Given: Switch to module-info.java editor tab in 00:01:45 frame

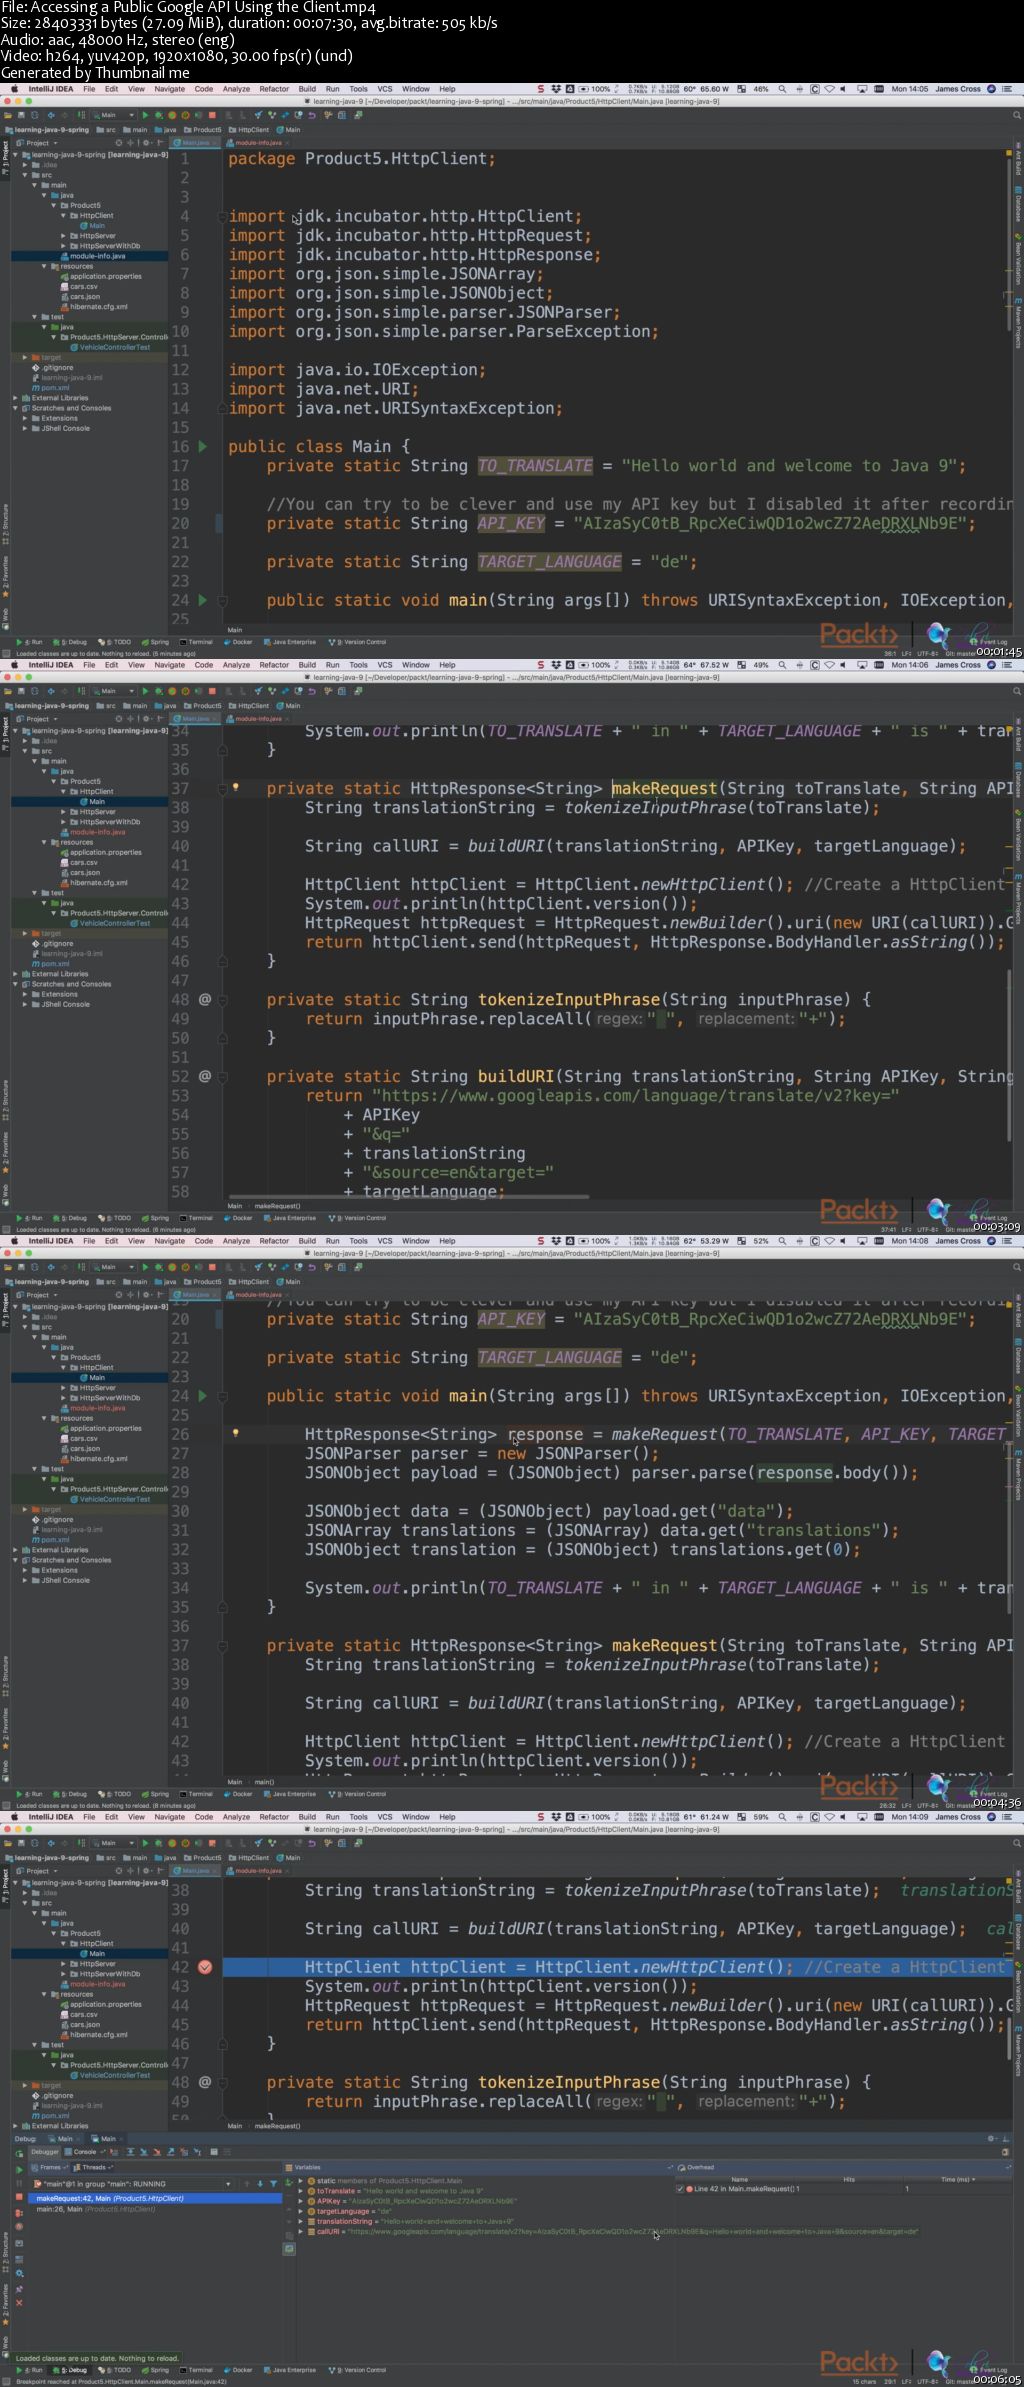Looking at the screenshot, I should pos(258,143).
